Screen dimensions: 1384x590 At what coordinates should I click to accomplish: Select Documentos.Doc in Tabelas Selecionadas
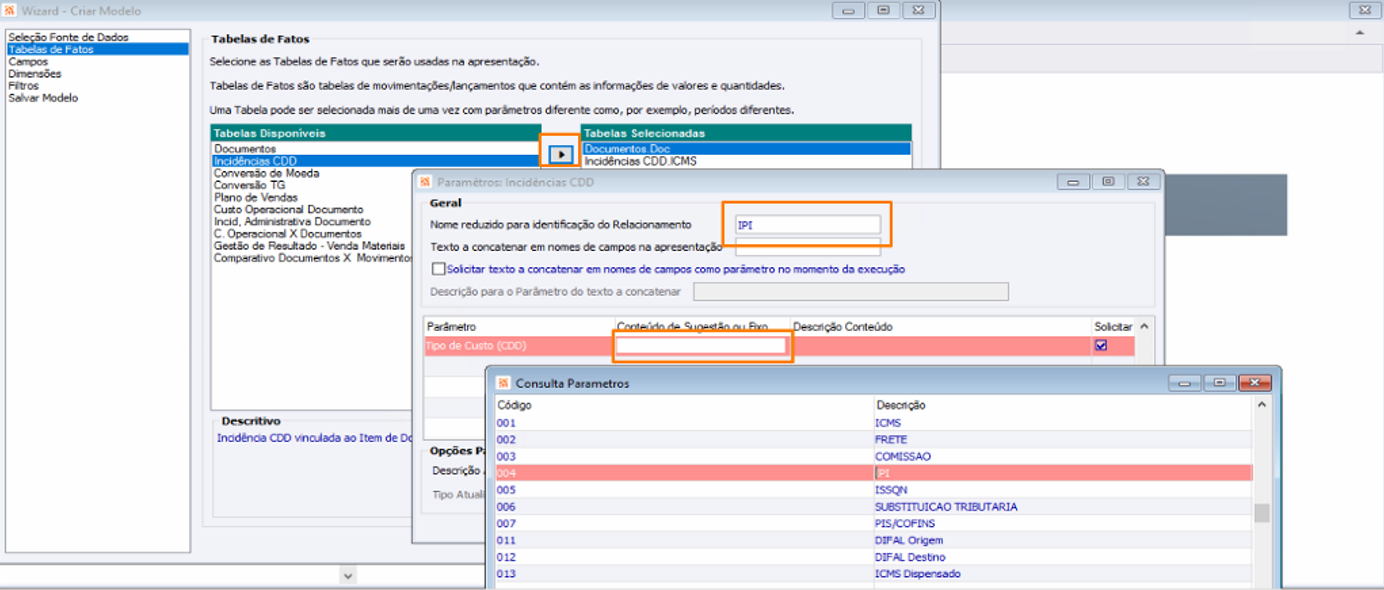point(746,149)
